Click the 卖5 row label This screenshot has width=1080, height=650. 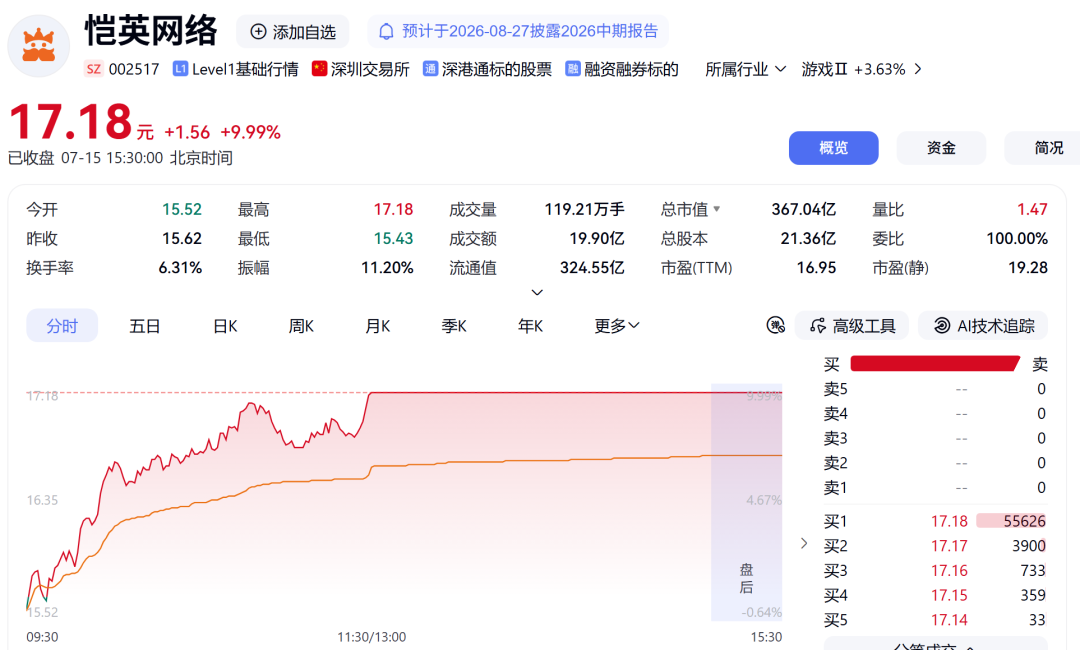(x=835, y=389)
